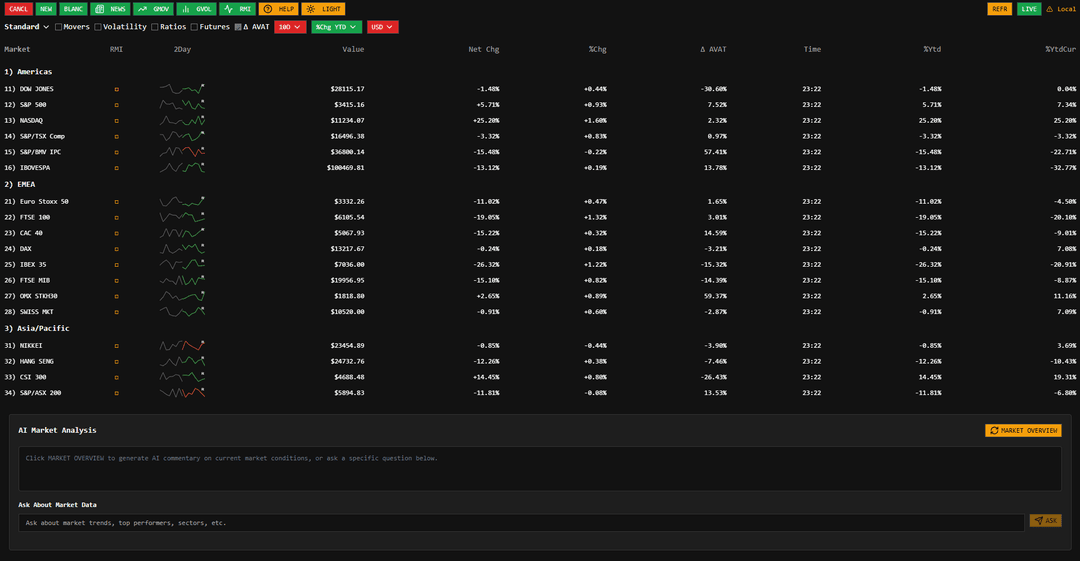Select the S&P/TSX Comp row name
Image resolution: width=1080 pixels, height=561 pixels.
(x=42, y=136)
